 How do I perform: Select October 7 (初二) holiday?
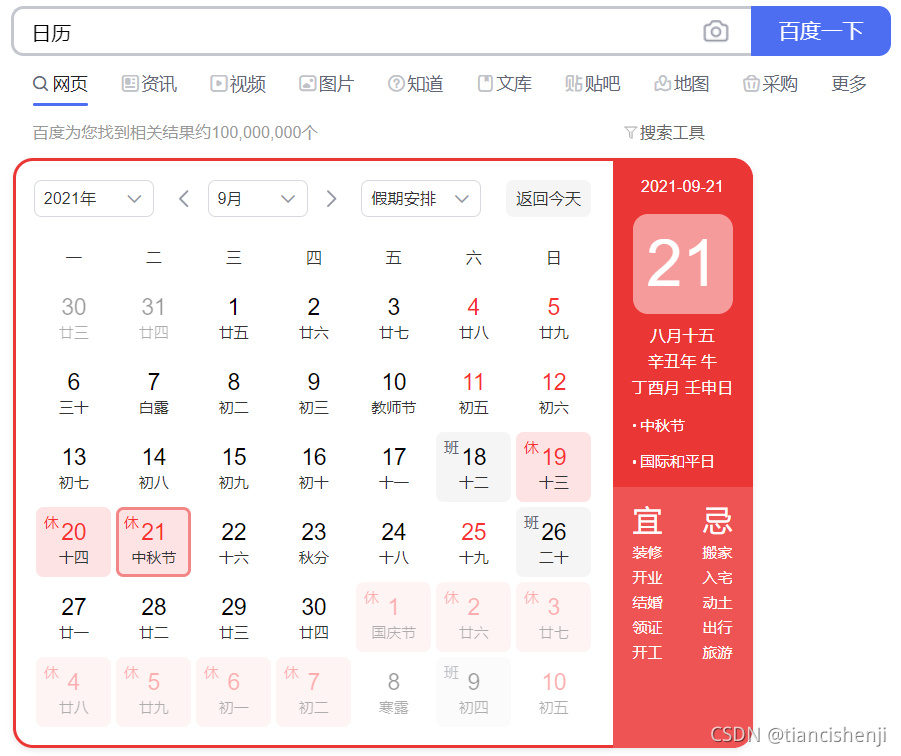click(314, 692)
